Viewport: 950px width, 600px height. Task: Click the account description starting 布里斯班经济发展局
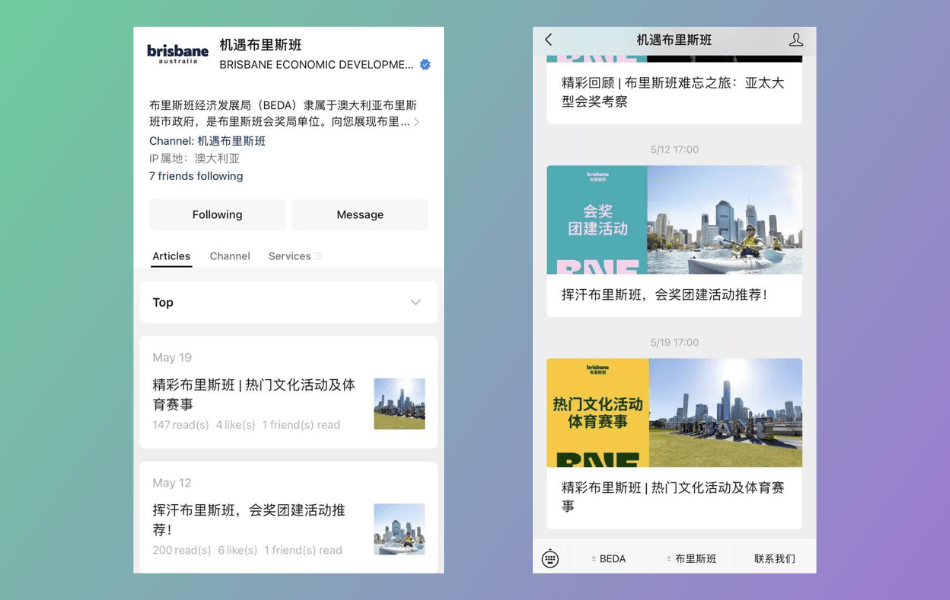tap(283, 113)
